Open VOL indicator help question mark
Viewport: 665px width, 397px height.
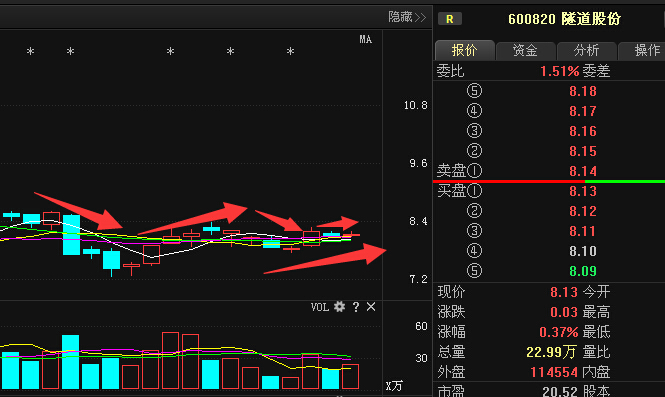(356, 307)
